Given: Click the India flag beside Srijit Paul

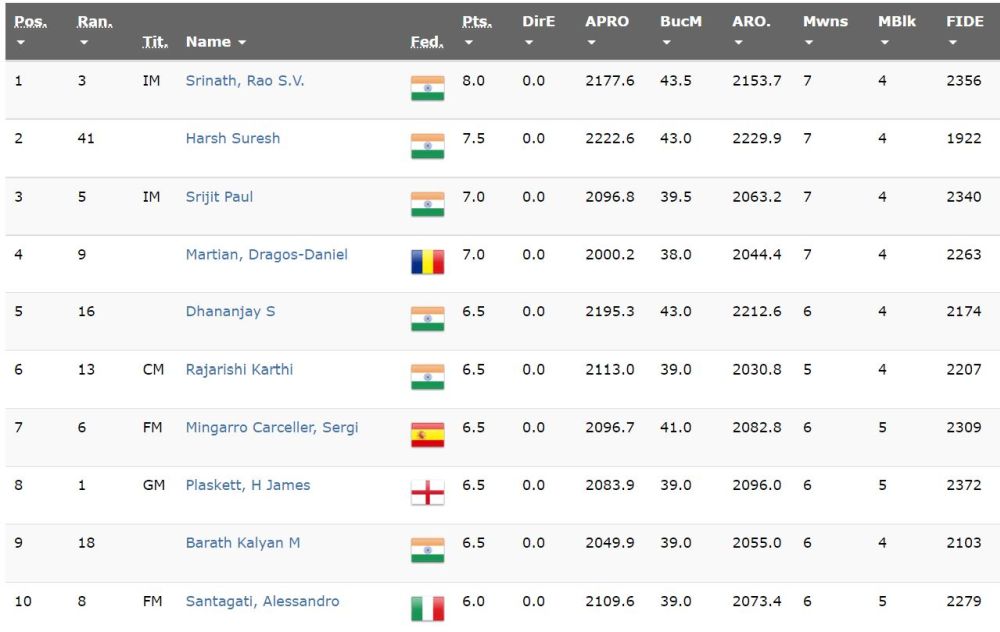Looking at the screenshot, I should point(427,204).
